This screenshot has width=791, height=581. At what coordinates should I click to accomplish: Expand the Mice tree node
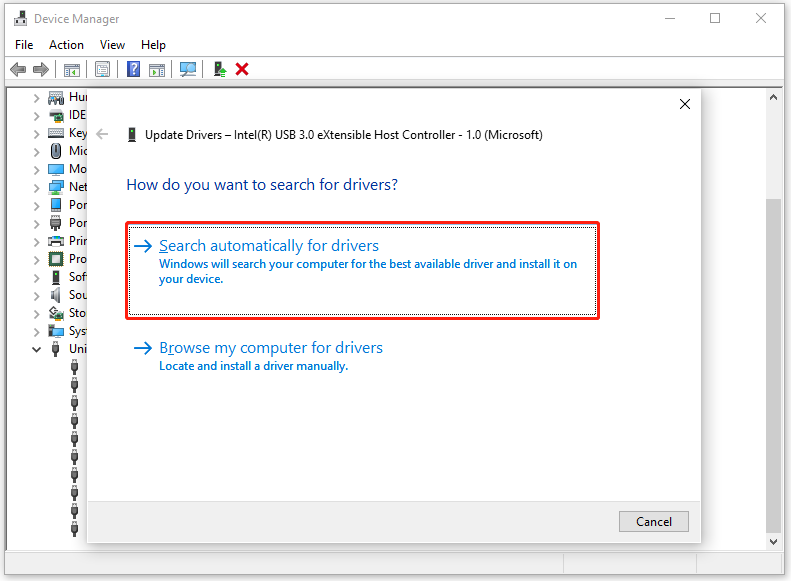(36, 152)
